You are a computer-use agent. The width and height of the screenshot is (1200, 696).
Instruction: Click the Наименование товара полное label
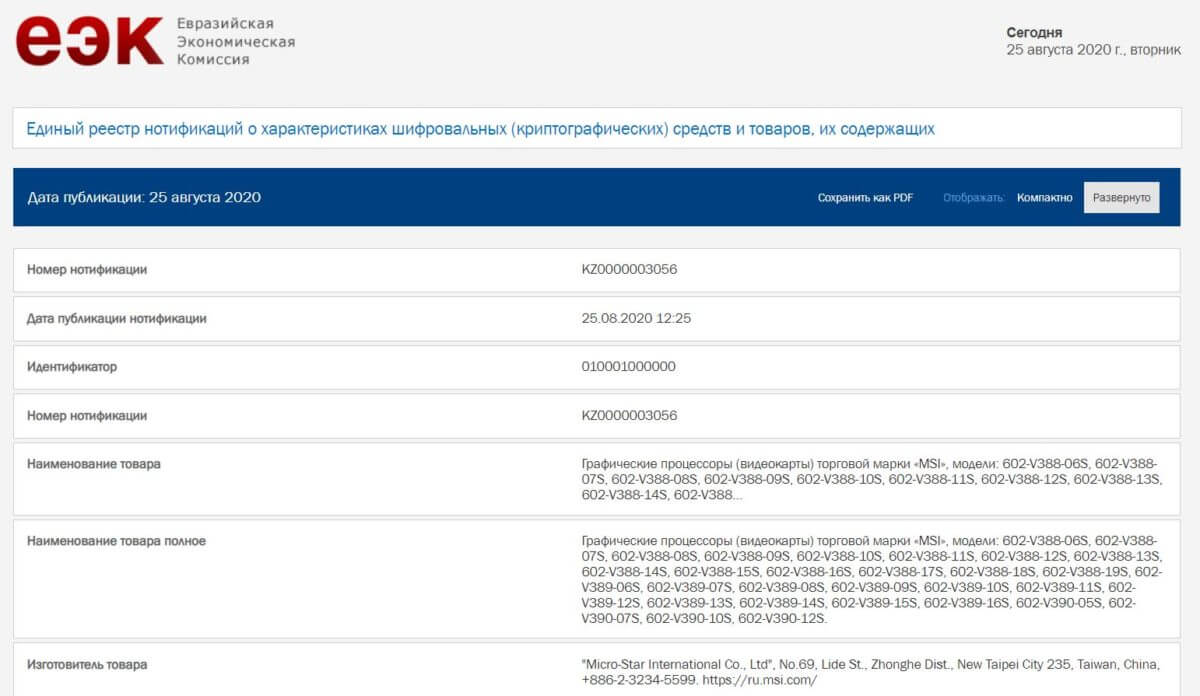116,541
